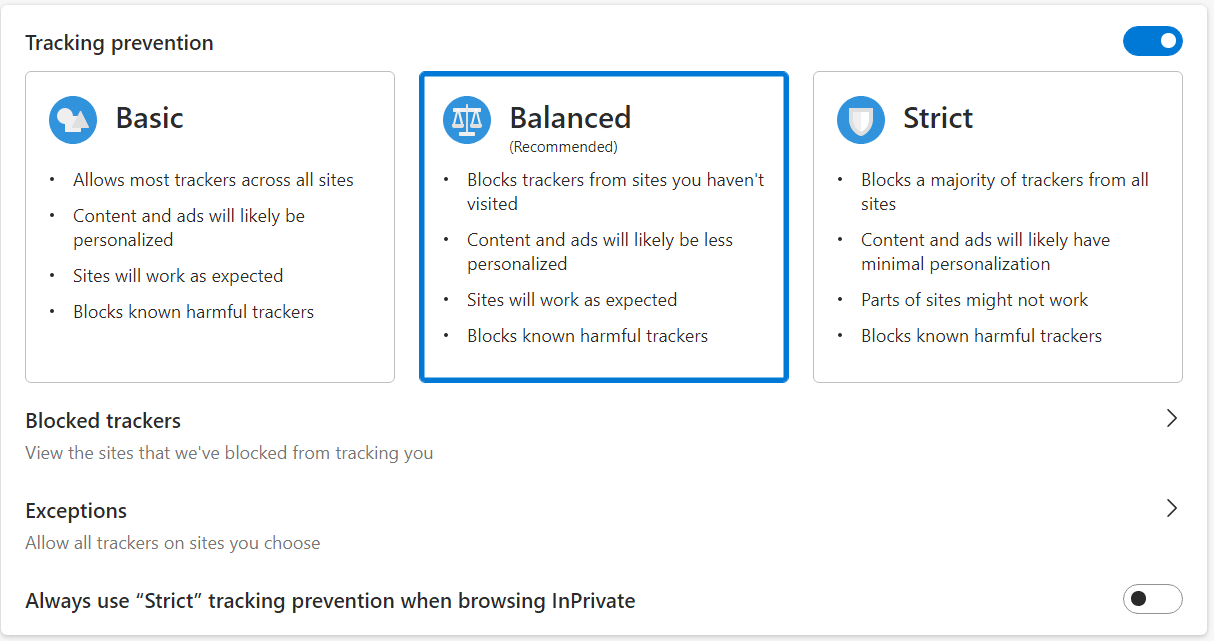Click the shield icon beside Strict heading
The height and width of the screenshot is (641, 1214).
pyautogui.click(x=861, y=117)
